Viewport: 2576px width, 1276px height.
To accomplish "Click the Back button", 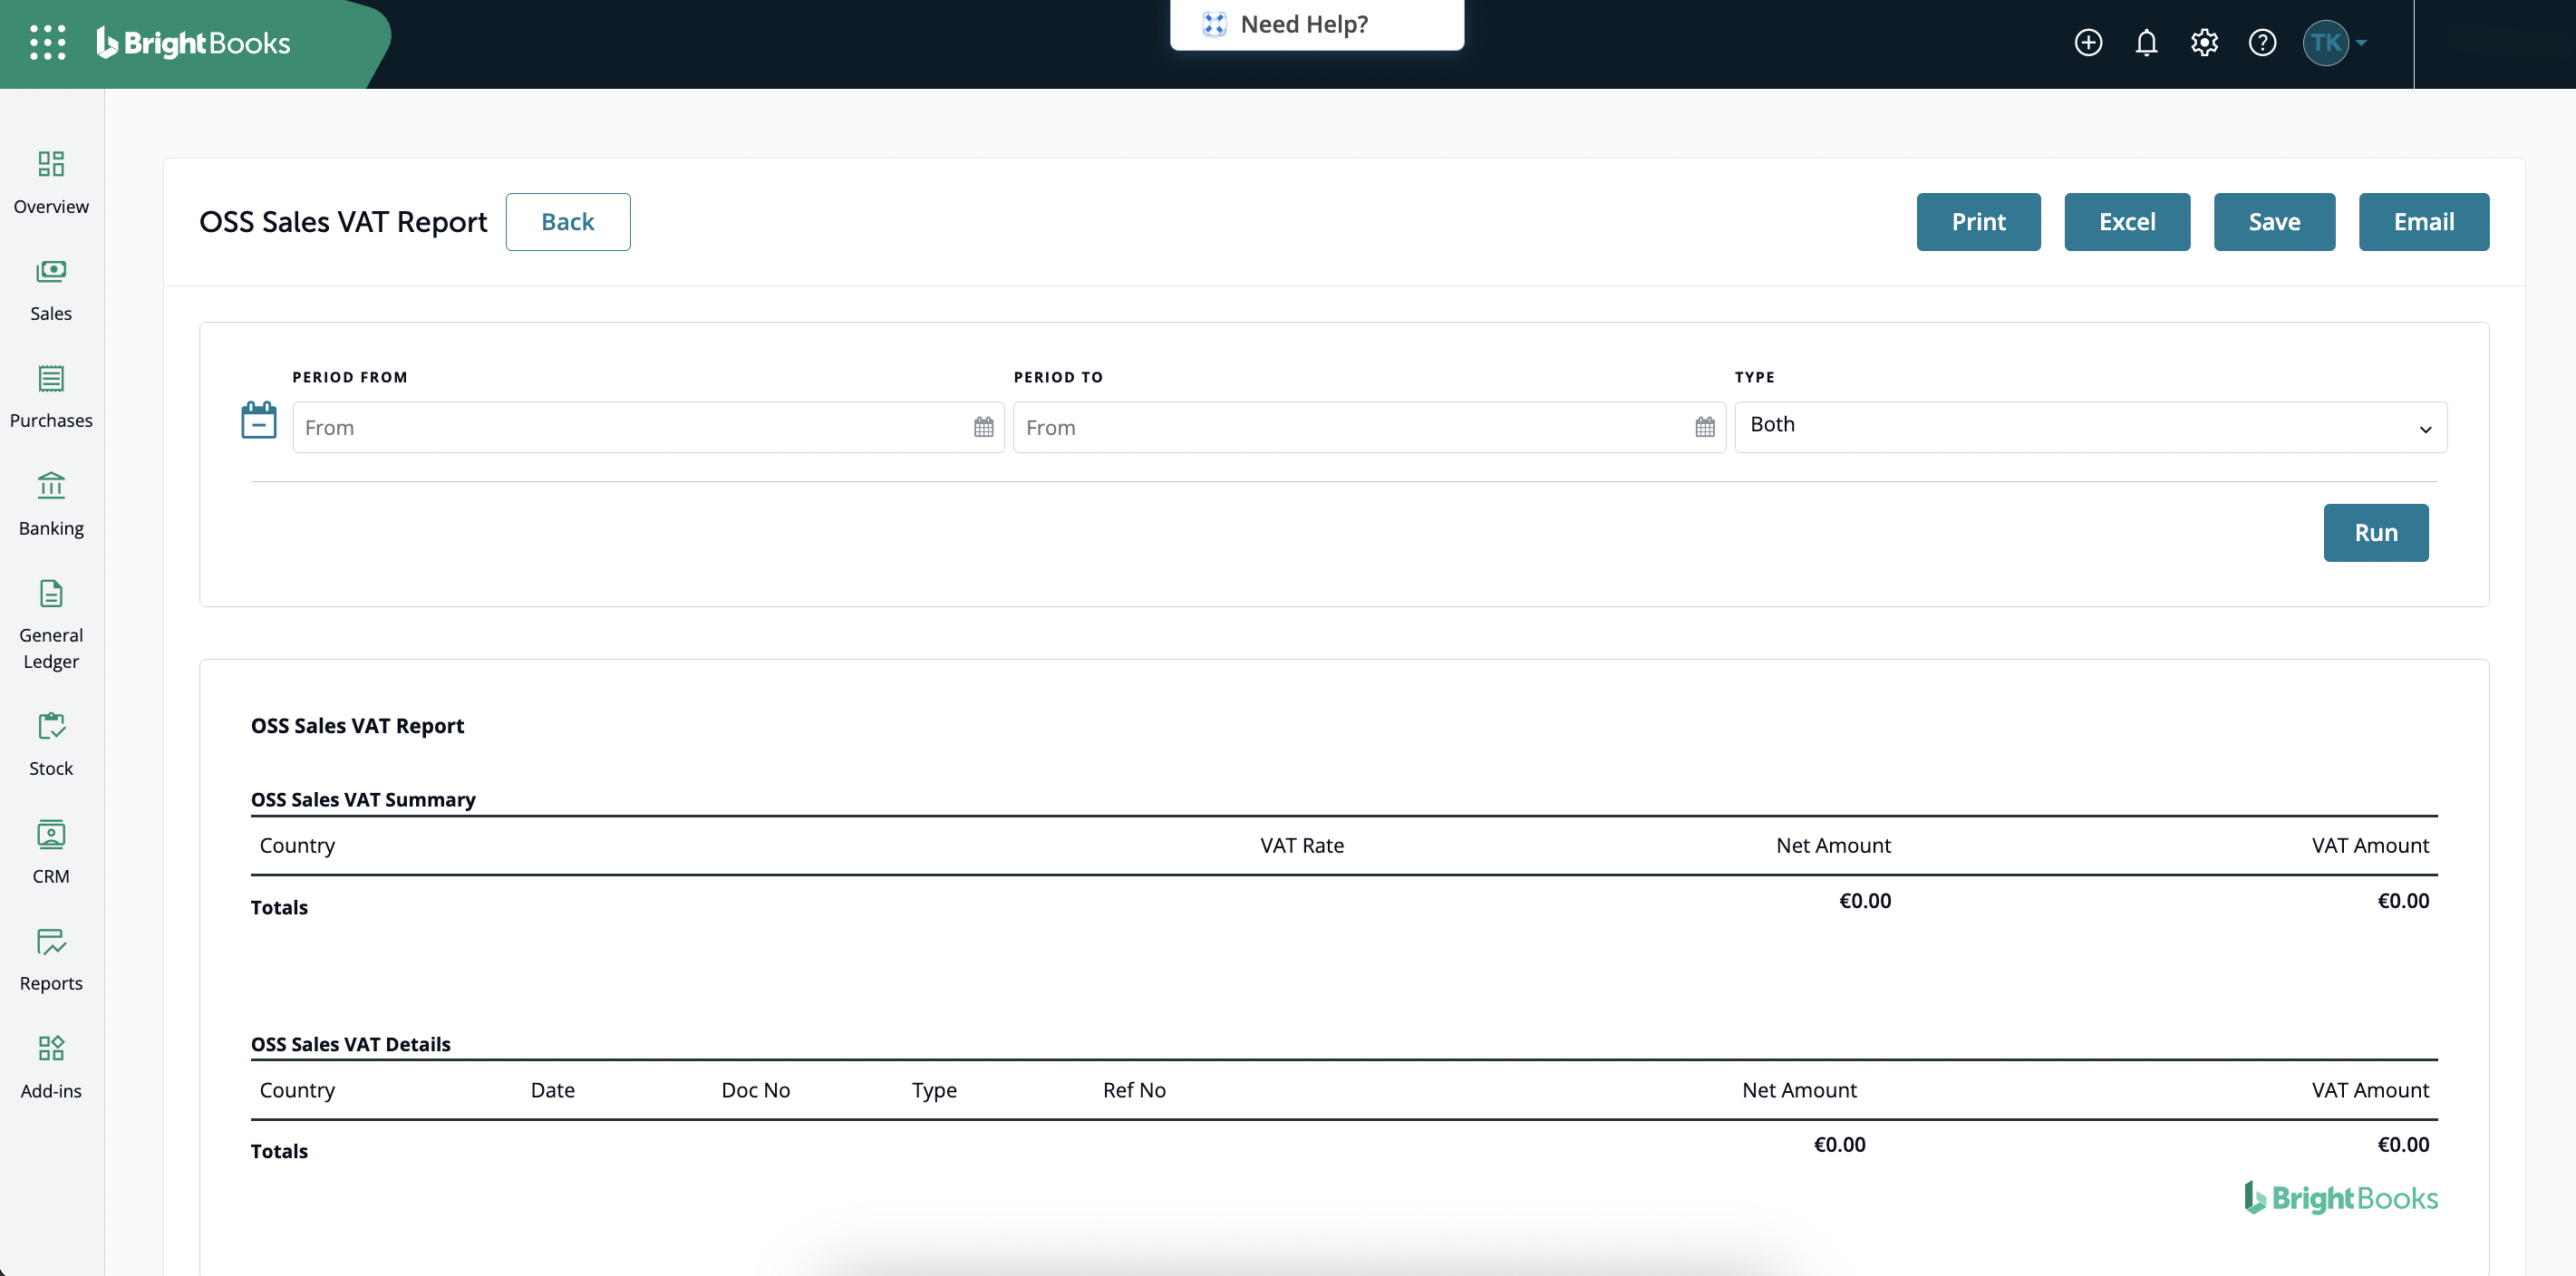I will pyautogui.click(x=568, y=222).
